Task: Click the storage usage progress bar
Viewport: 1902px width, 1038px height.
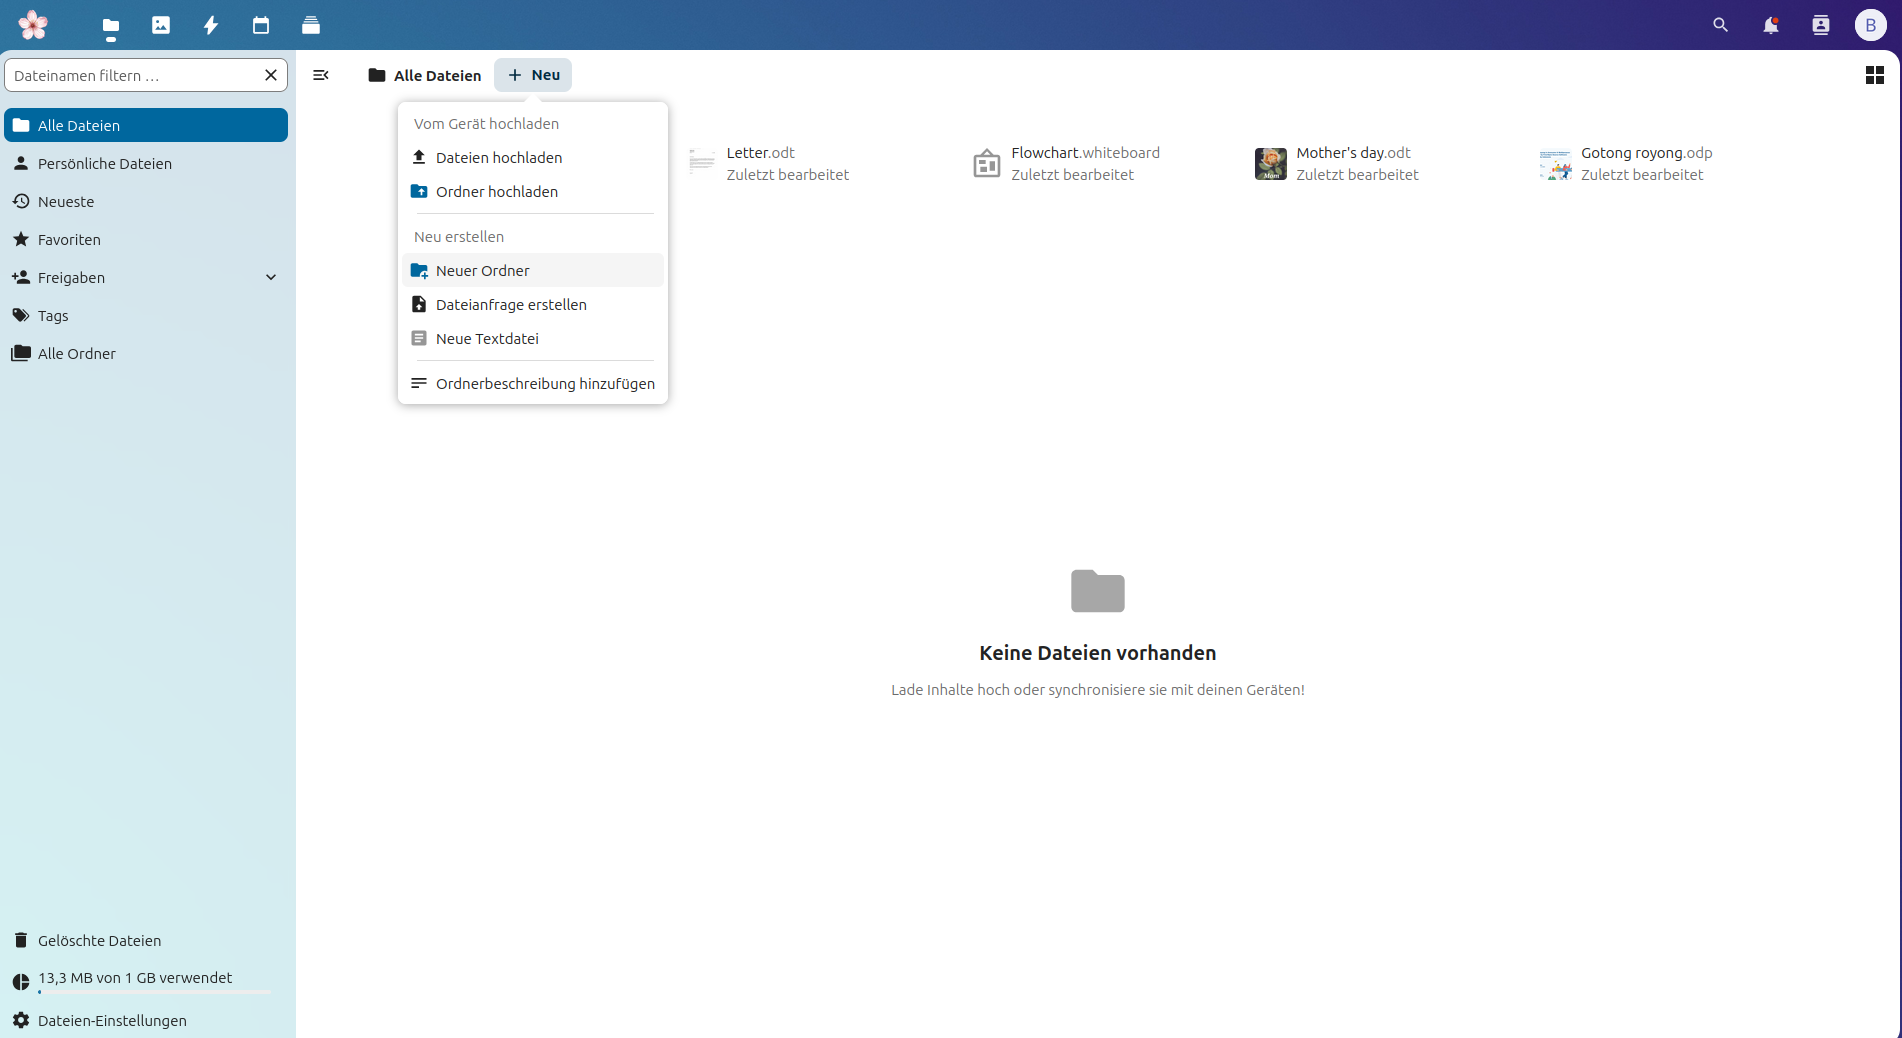Action: coord(154,992)
